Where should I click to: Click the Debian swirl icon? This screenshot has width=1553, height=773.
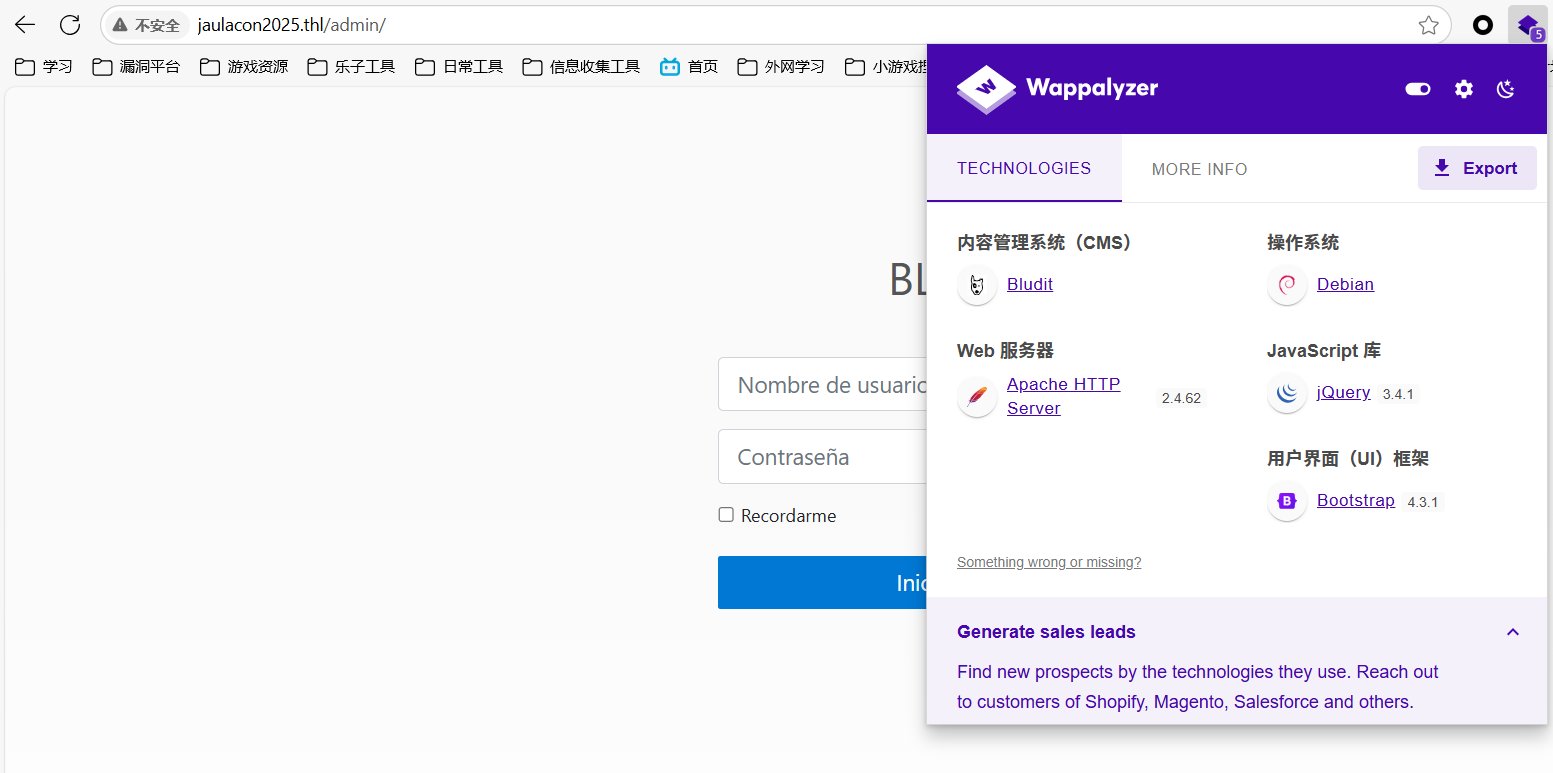[x=1287, y=285]
